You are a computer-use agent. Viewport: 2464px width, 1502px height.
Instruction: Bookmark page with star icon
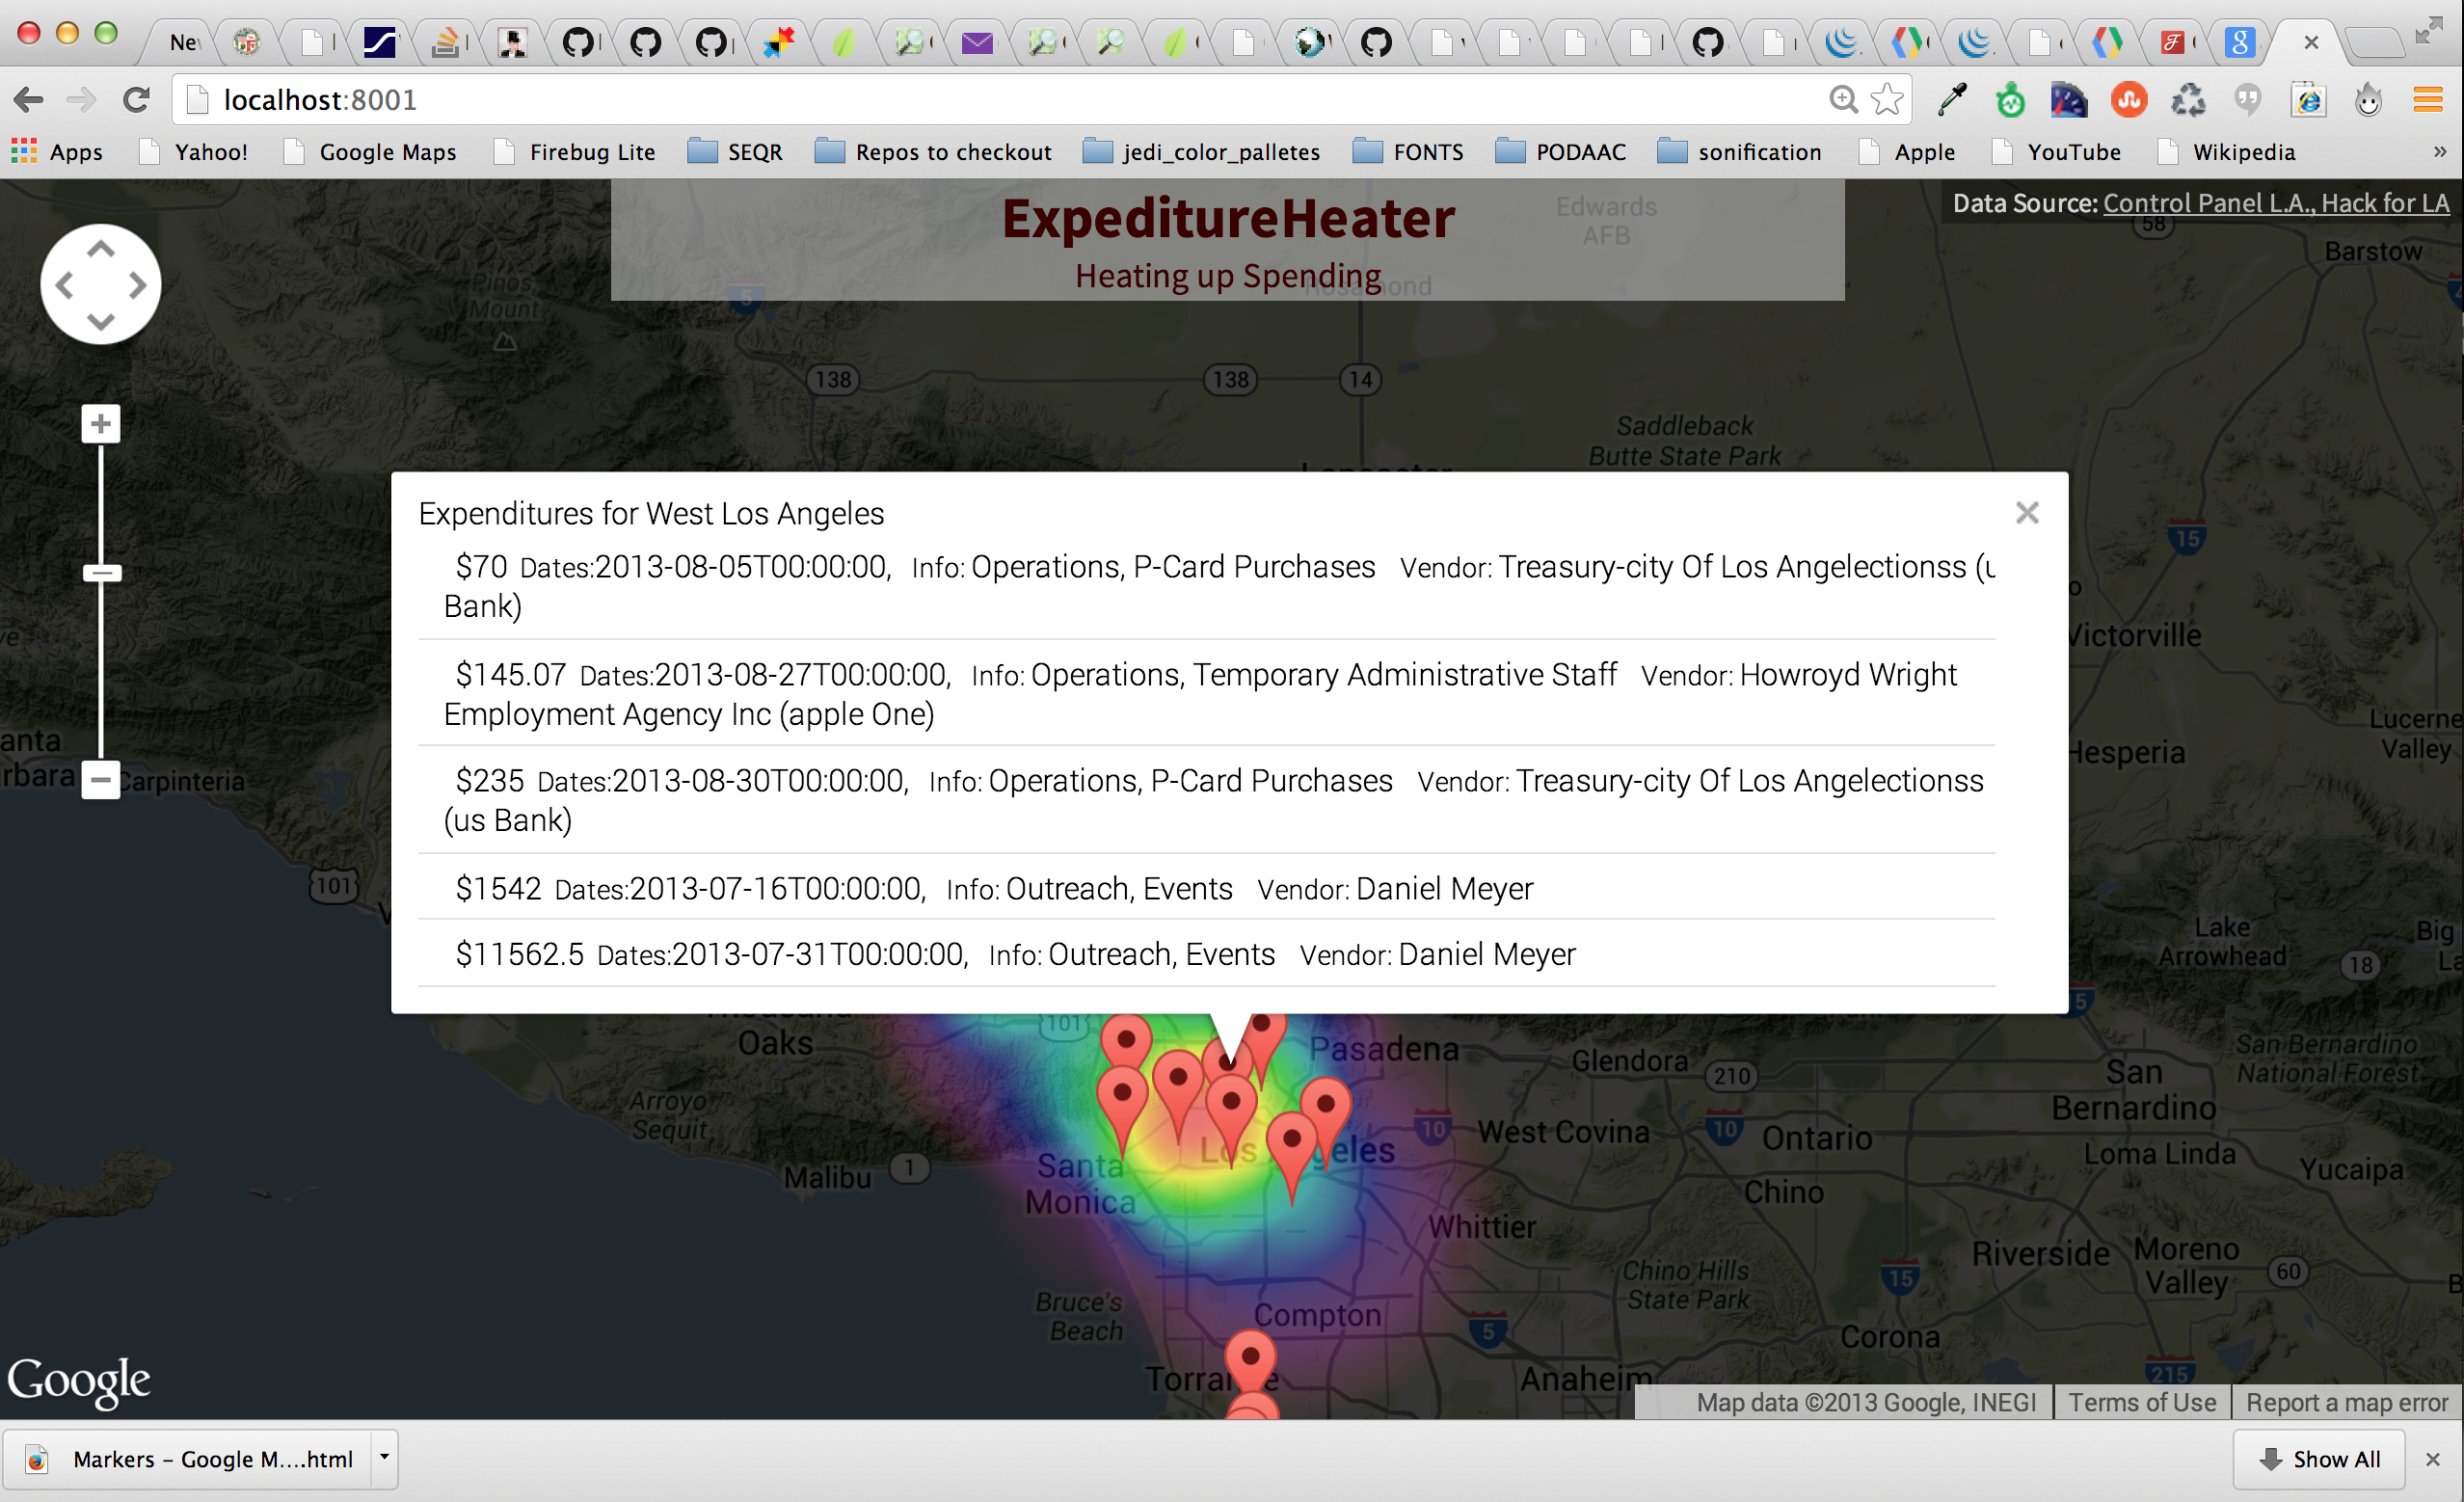pyautogui.click(x=1886, y=100)
